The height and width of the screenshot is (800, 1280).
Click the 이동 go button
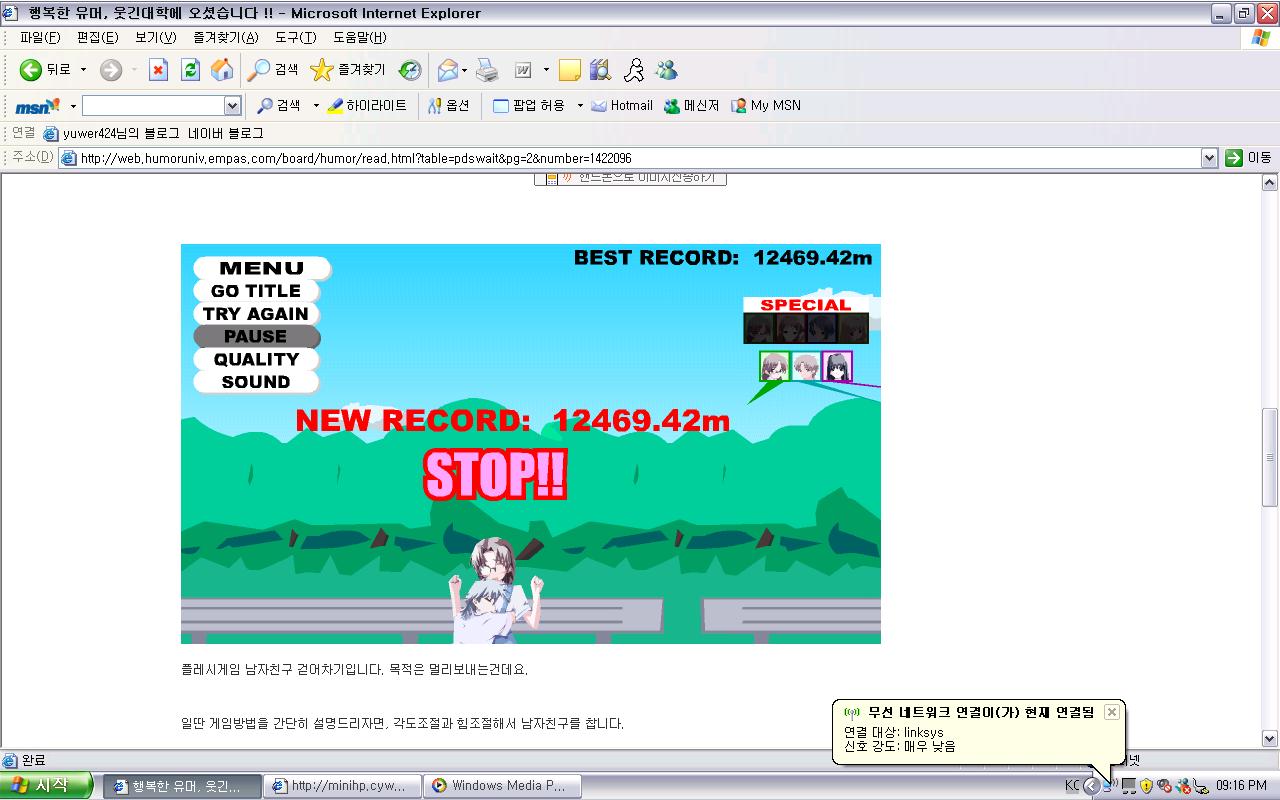coord(1248,158)
